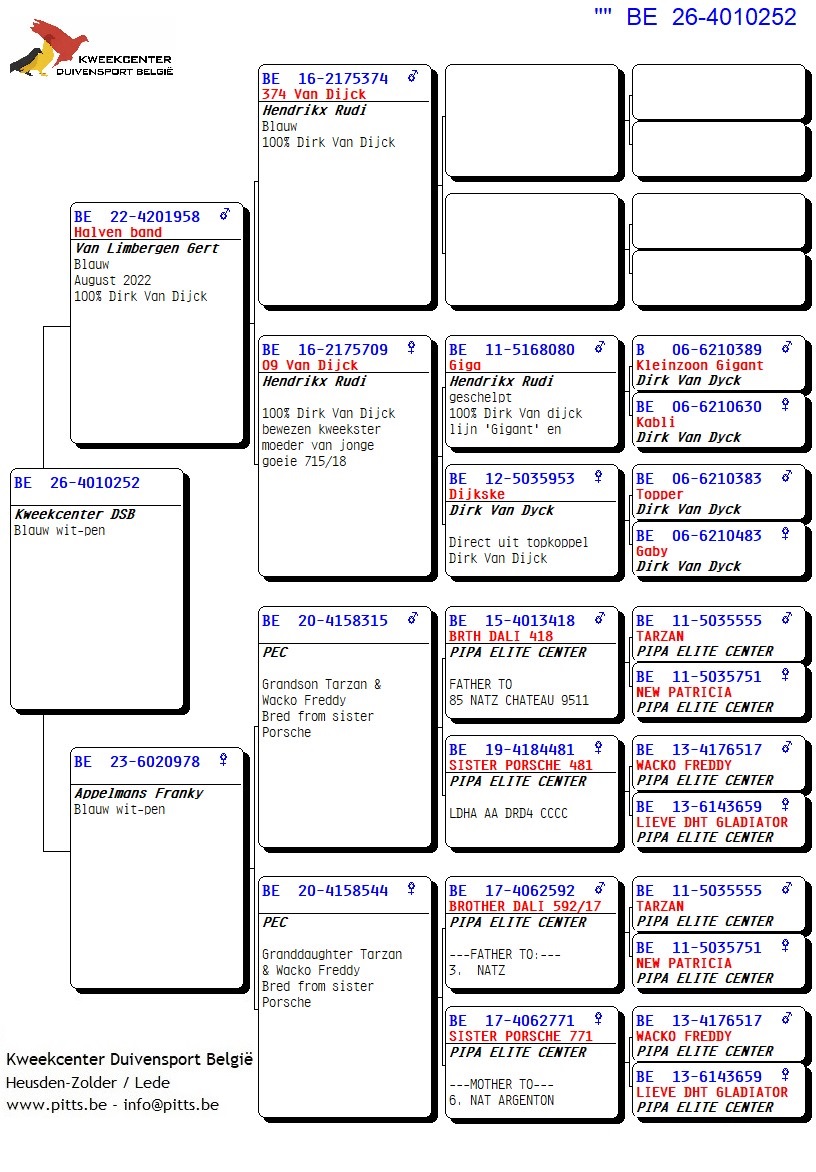
Task: Click the female symbol beside BE 23-6020978
Action: 223,760
